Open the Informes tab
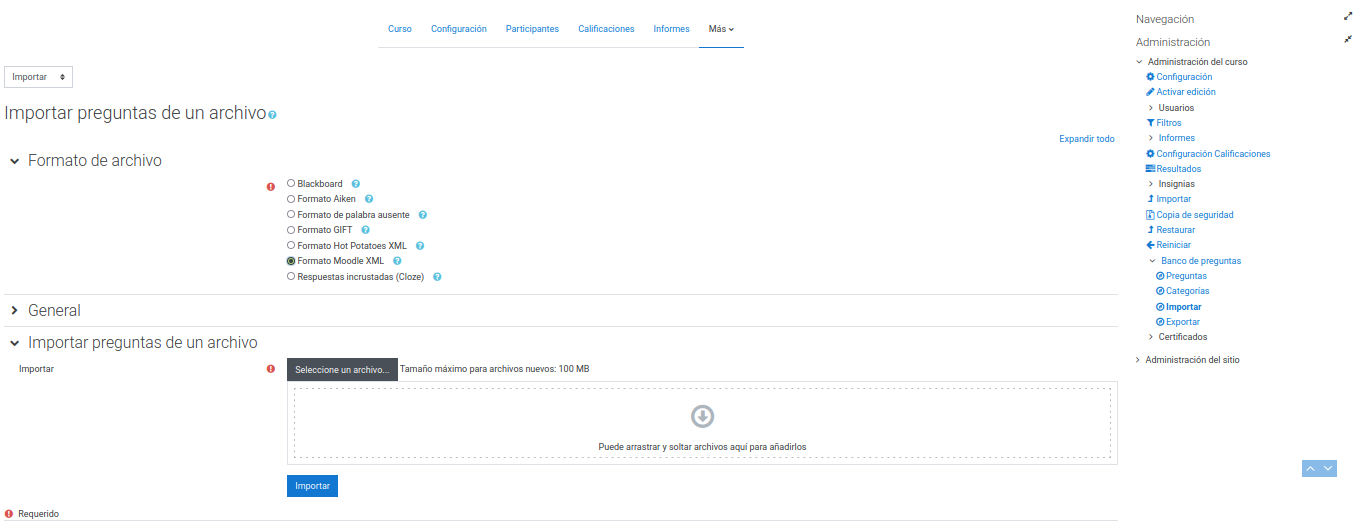 671,29
